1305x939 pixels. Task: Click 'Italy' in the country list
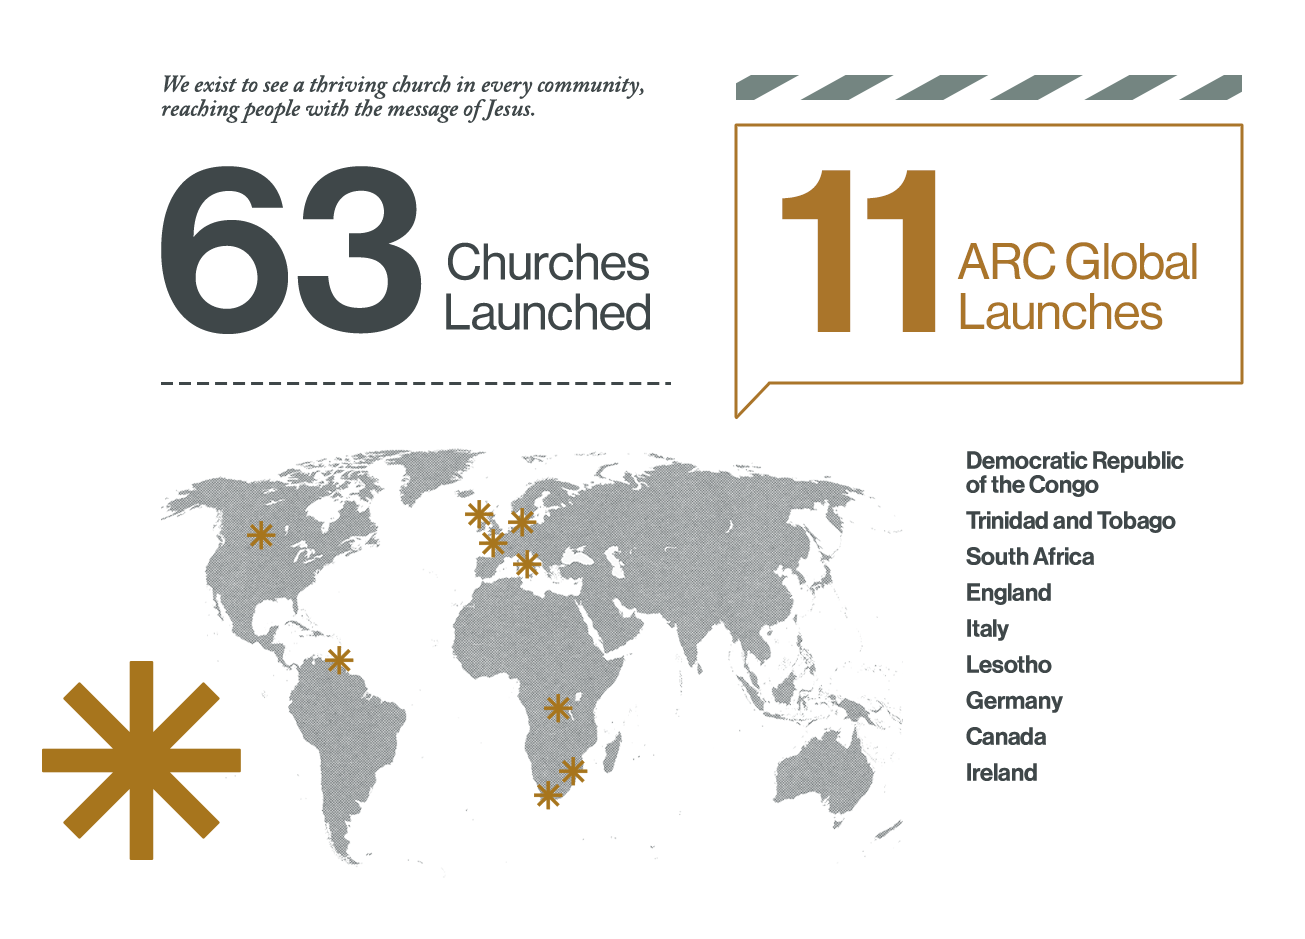pos(987,629)
